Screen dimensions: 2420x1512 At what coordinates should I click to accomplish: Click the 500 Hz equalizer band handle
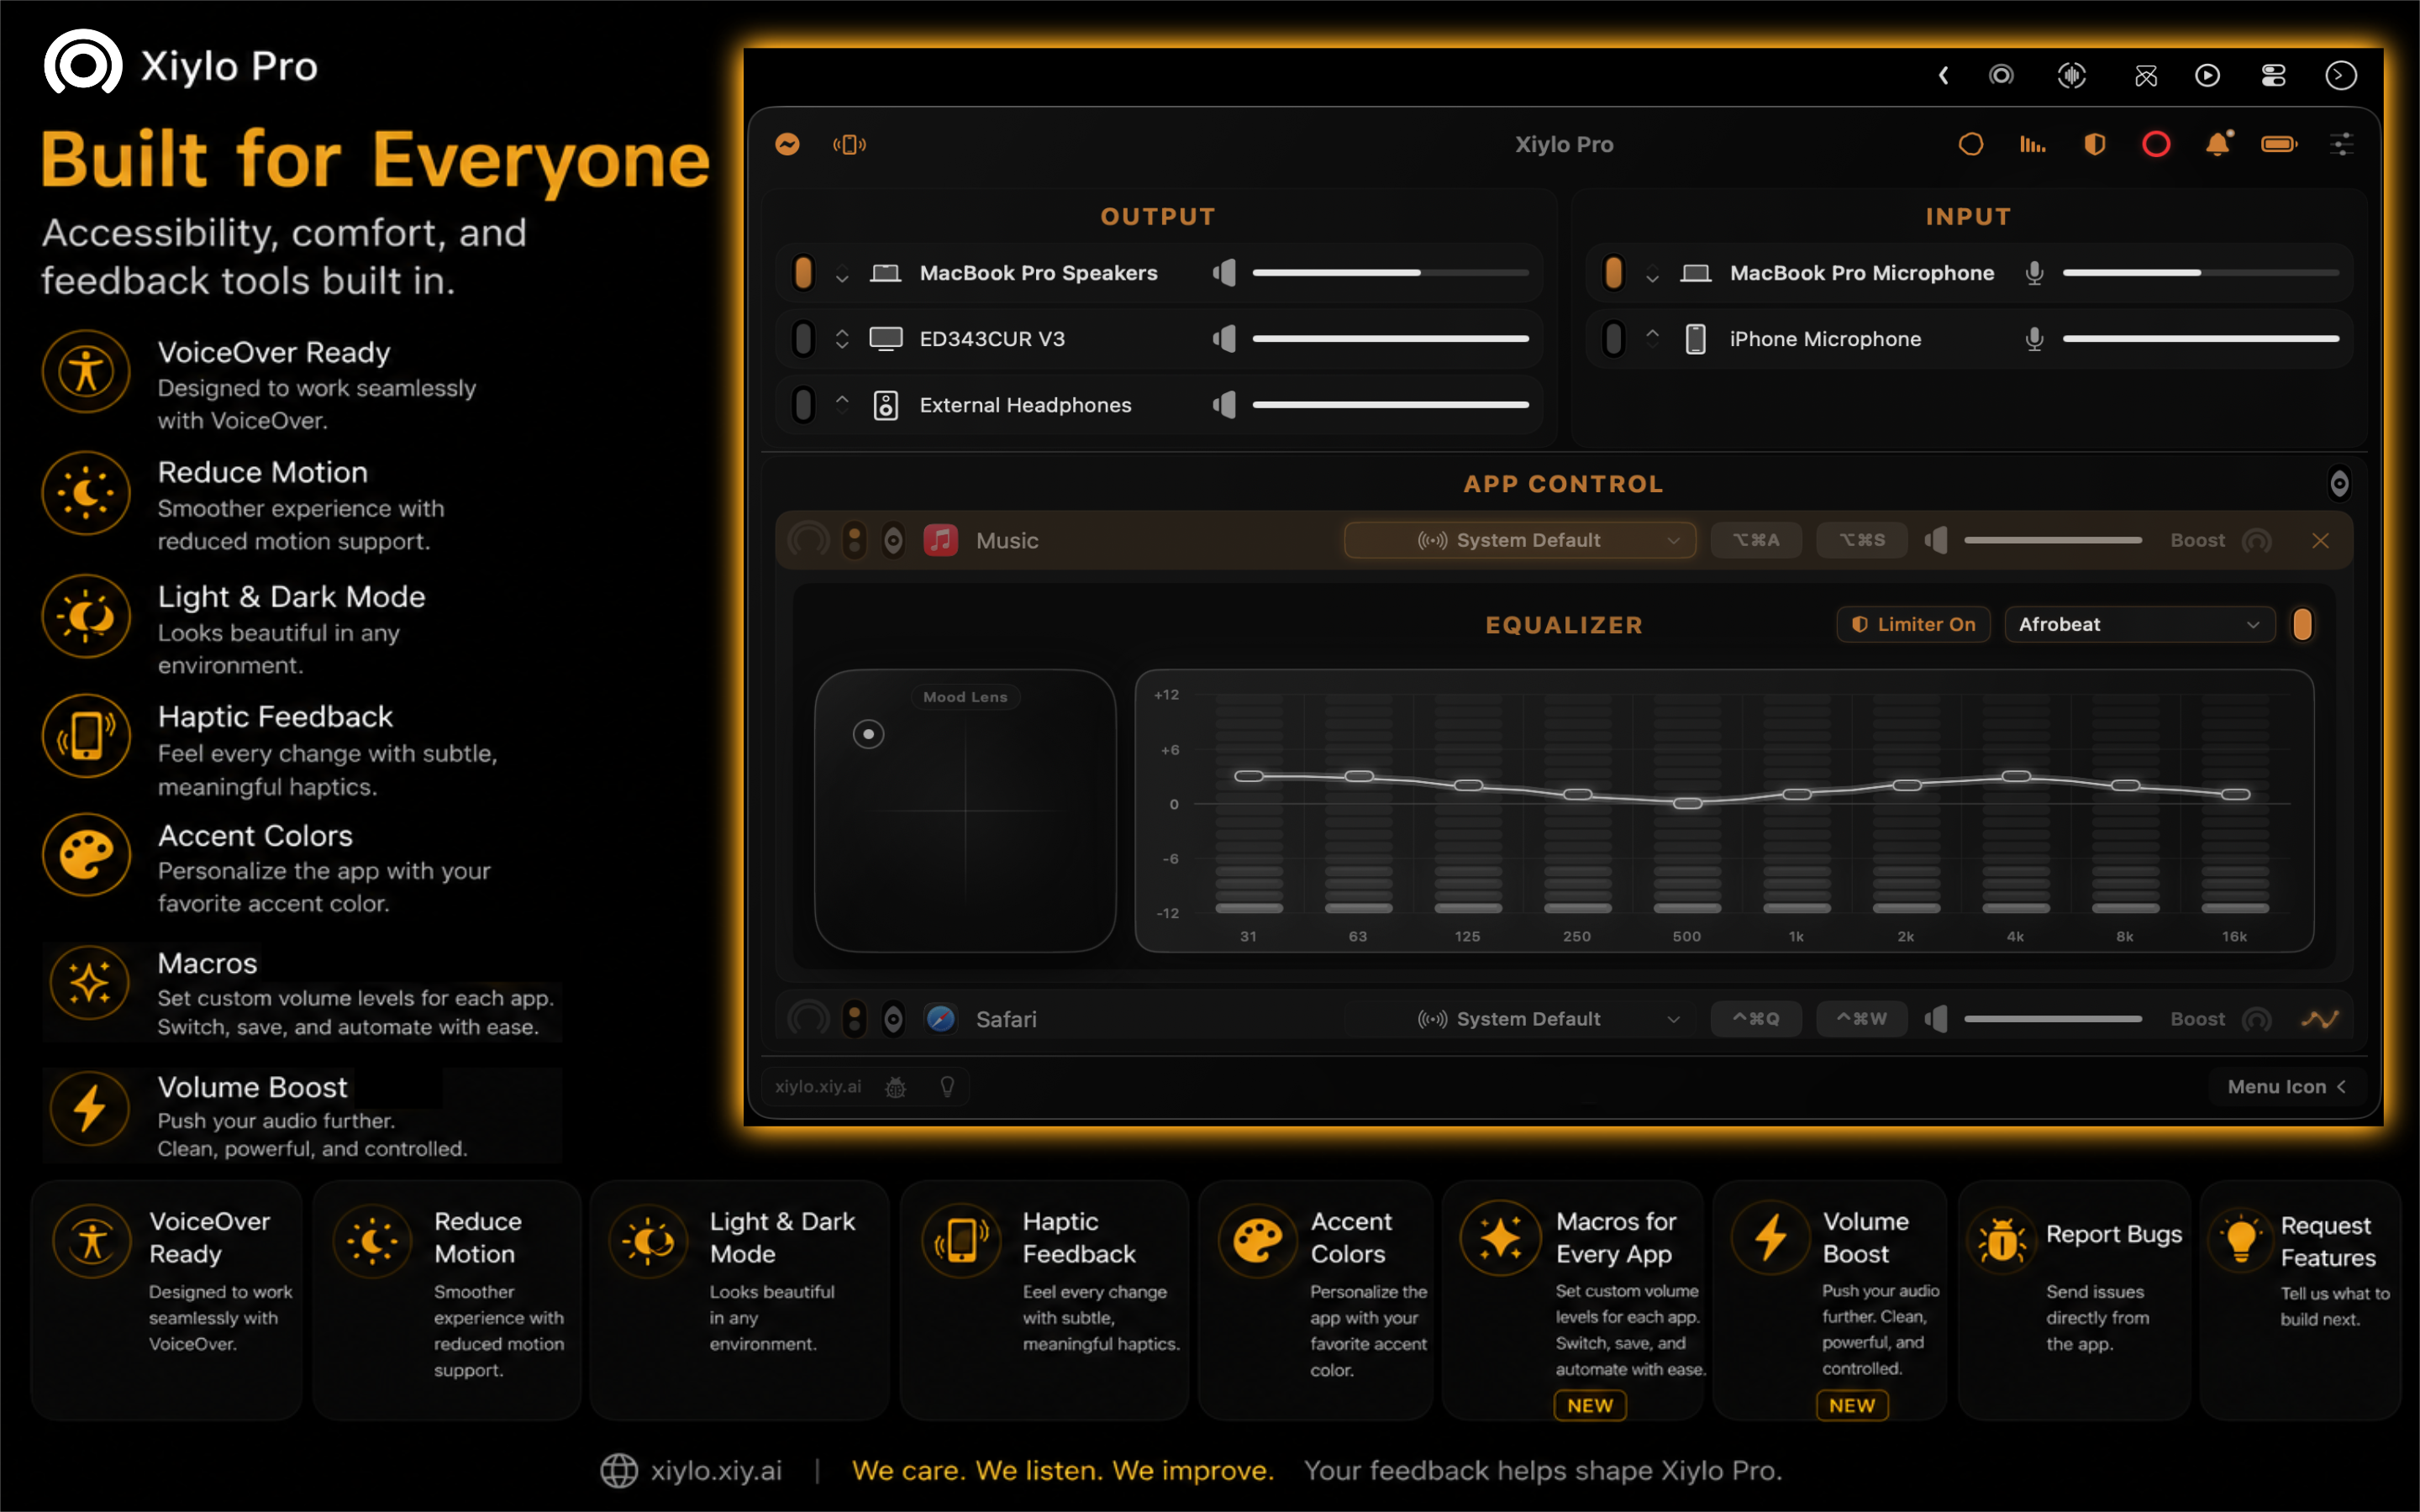[x=1687, y=803]
